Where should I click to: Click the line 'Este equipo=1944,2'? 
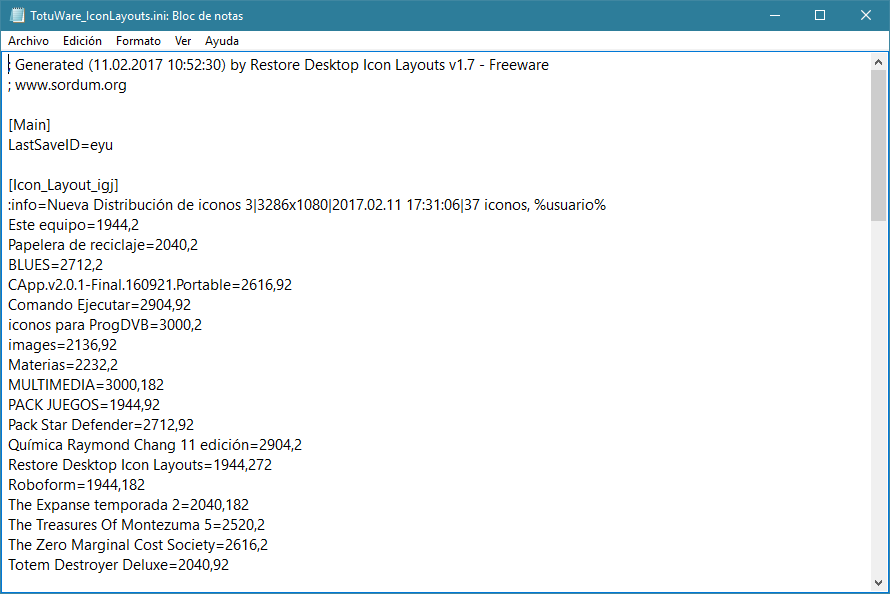(73, 225)
